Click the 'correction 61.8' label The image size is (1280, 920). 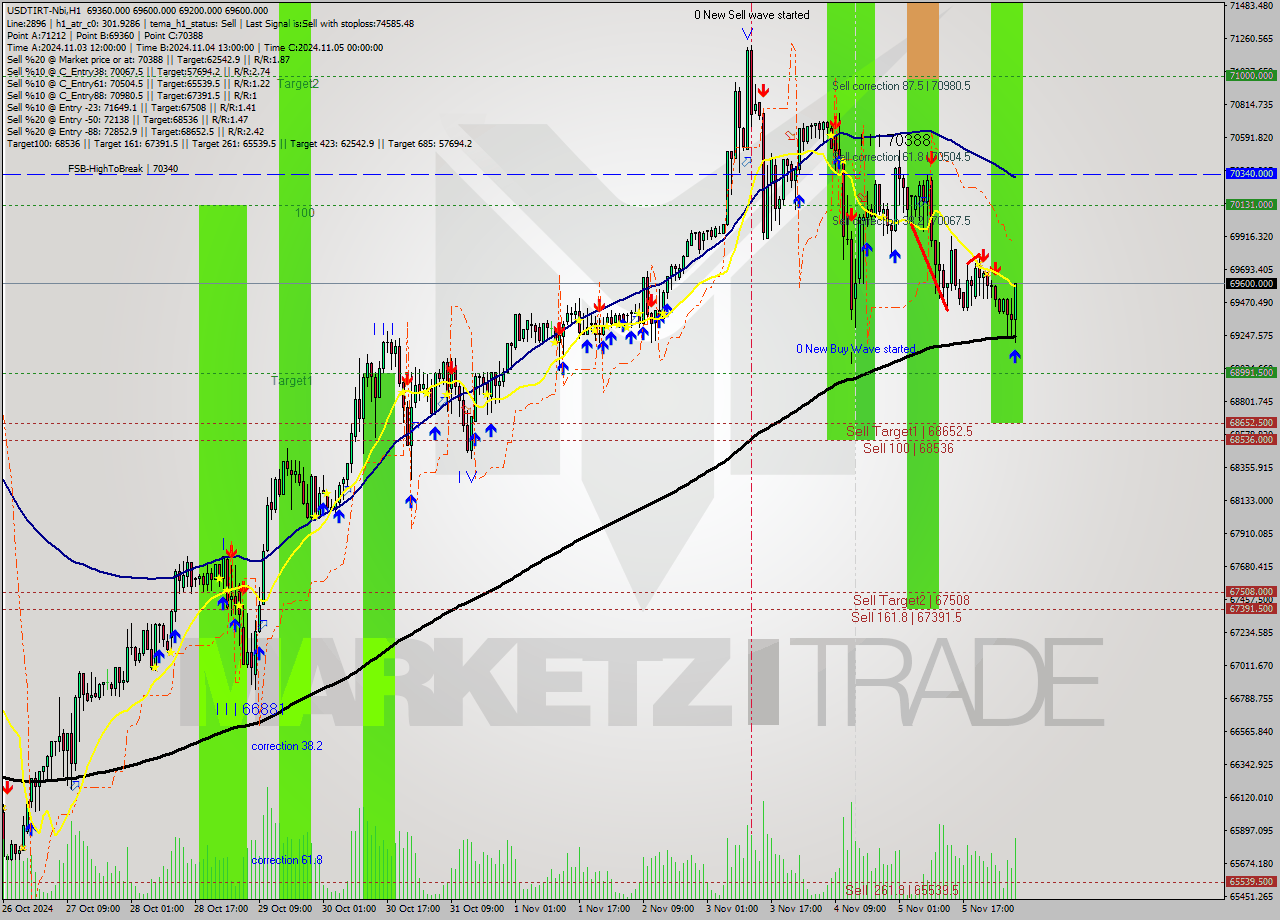(286, 860)
